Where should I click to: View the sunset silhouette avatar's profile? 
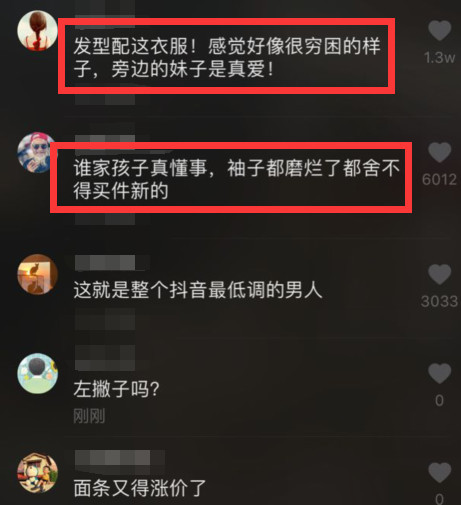coord(37,274)
